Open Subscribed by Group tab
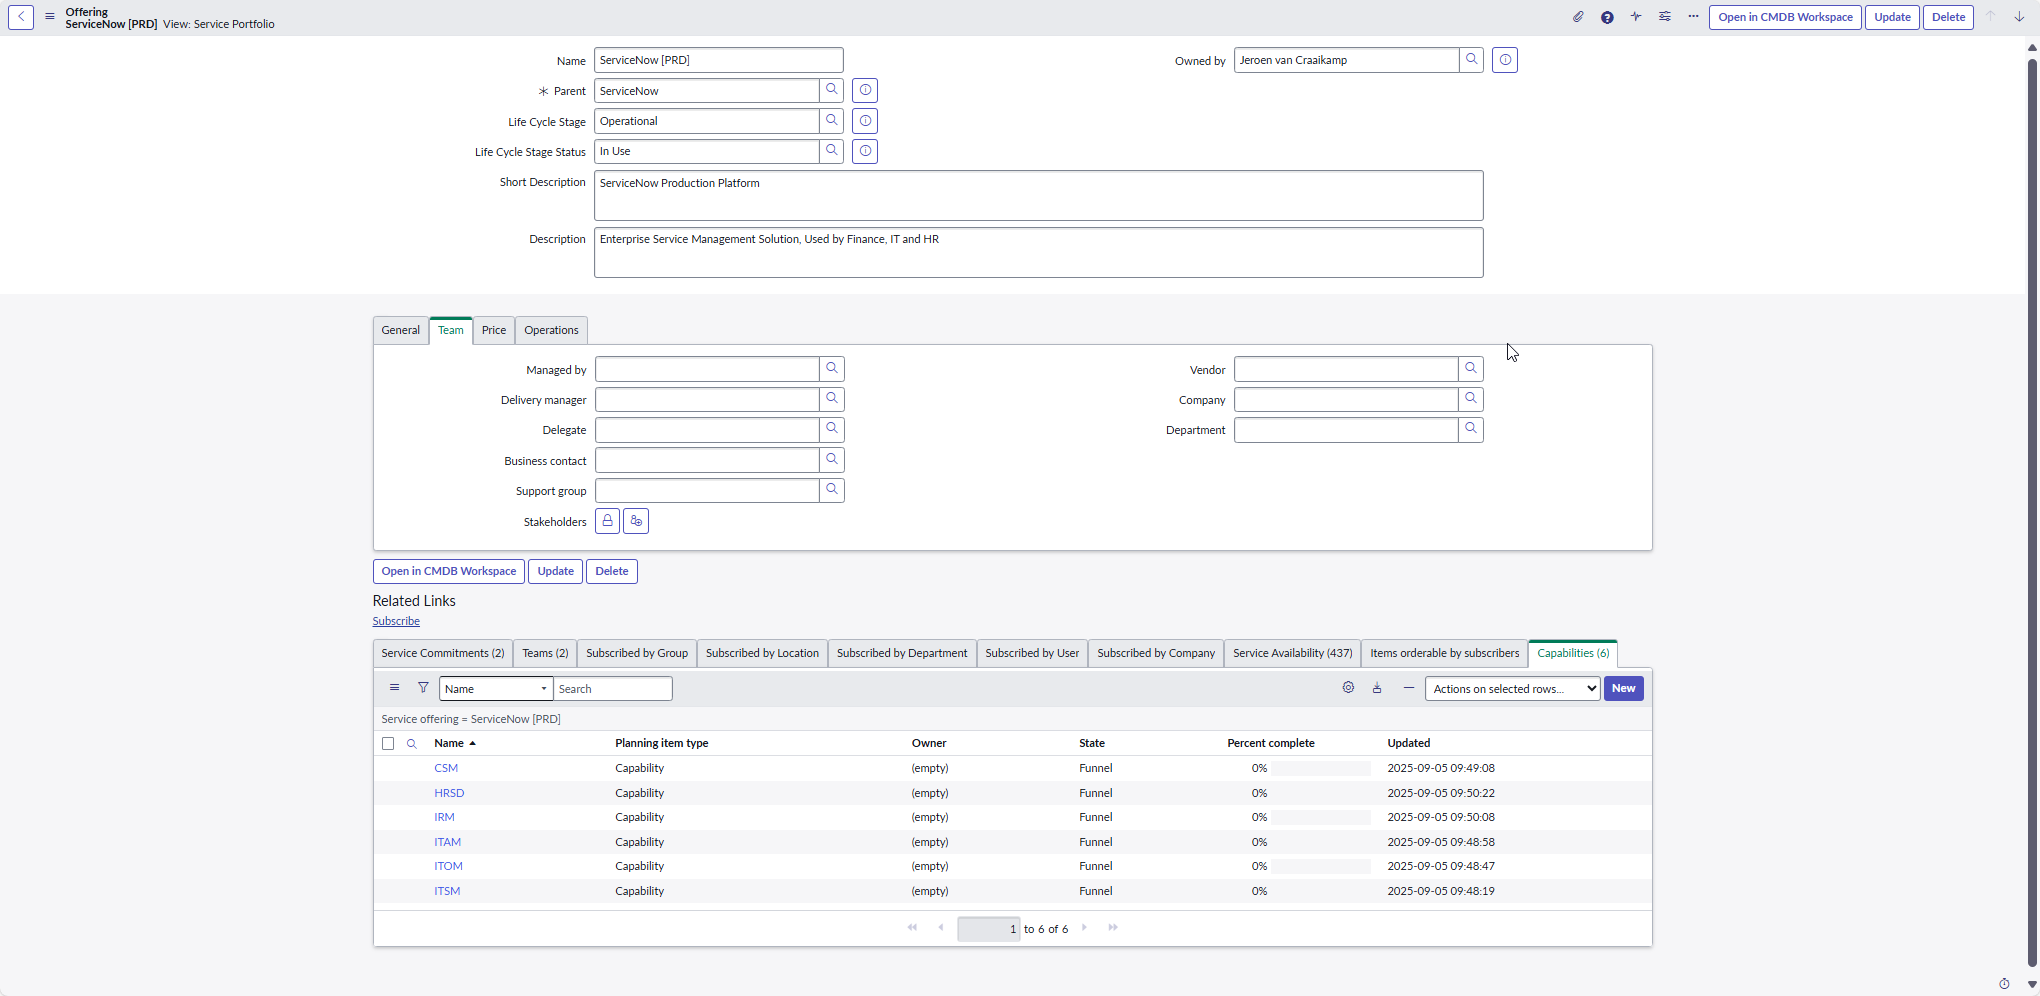This screenshot has height=996, width=2040. click(637, 653)
